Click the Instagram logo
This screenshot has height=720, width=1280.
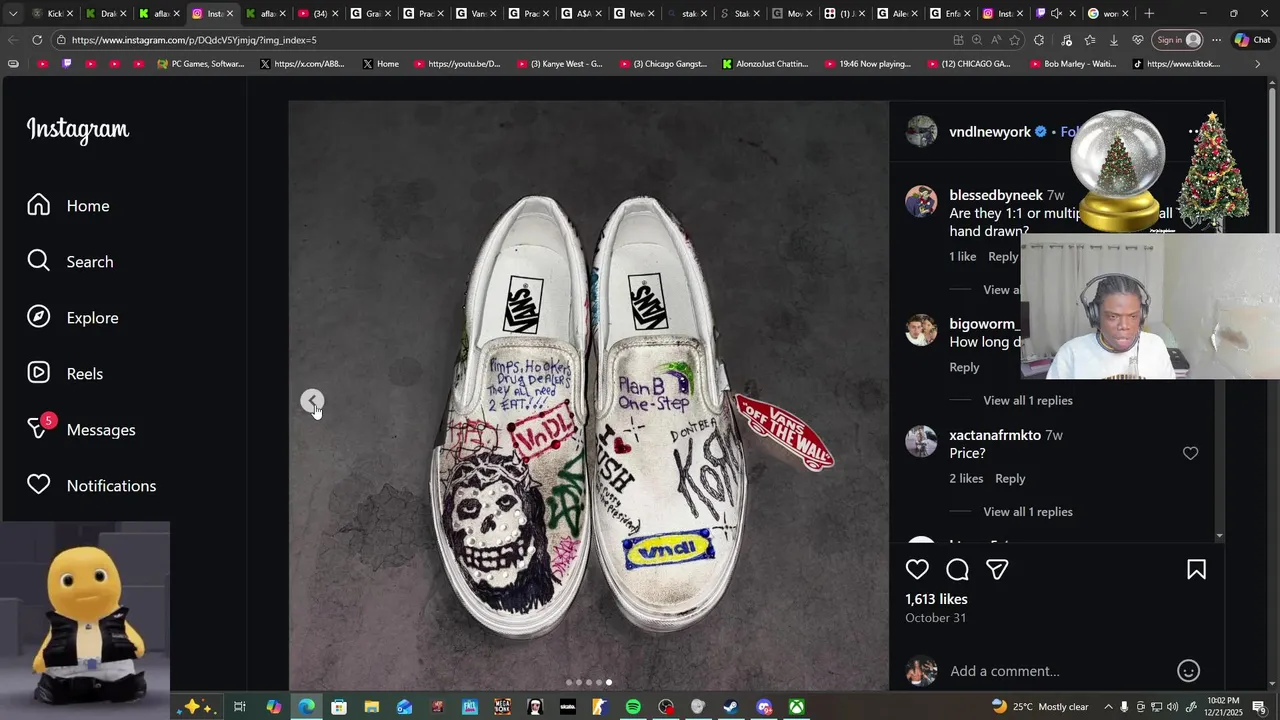click(78, 130)
